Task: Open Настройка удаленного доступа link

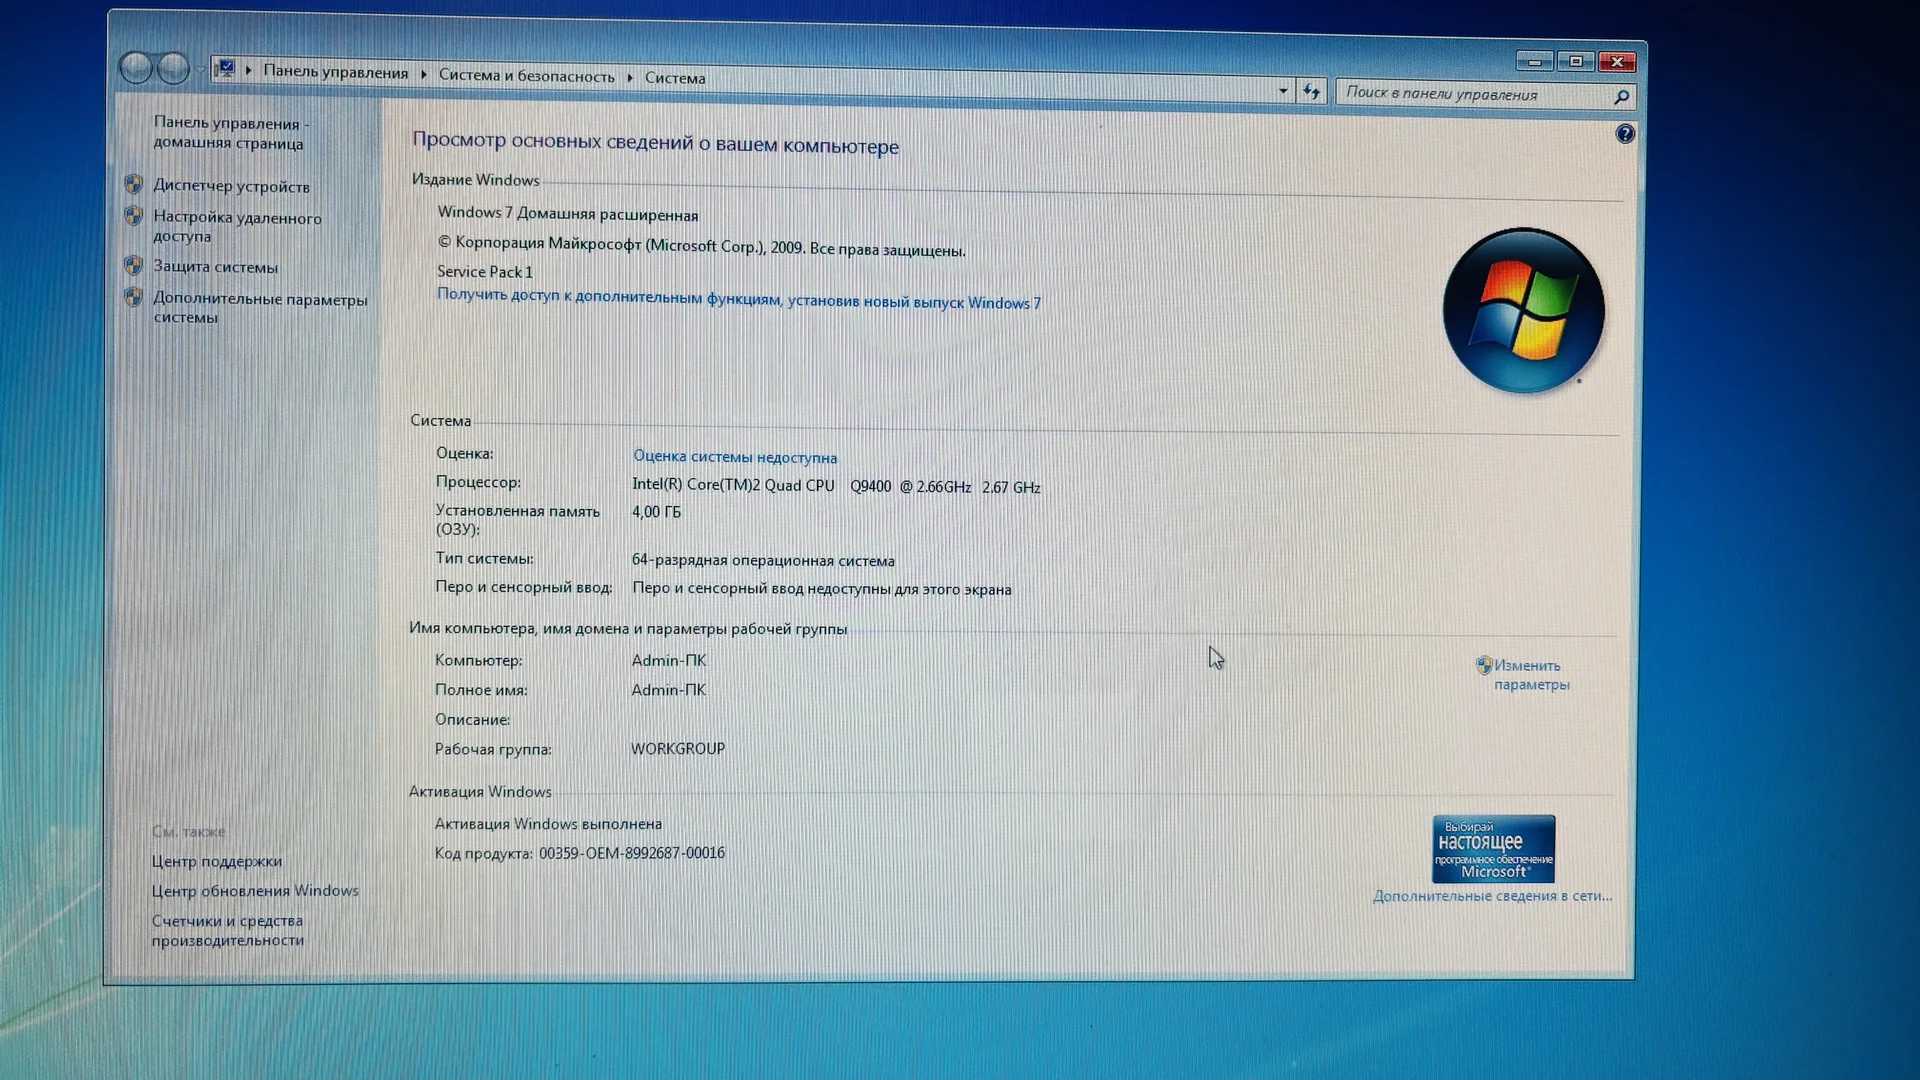Action: pos(237,226)
